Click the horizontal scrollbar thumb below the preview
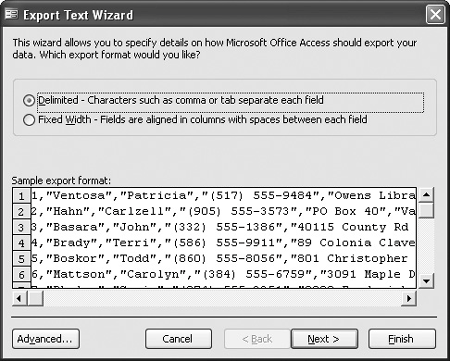450x361 pixels. (x=35, y=298)
